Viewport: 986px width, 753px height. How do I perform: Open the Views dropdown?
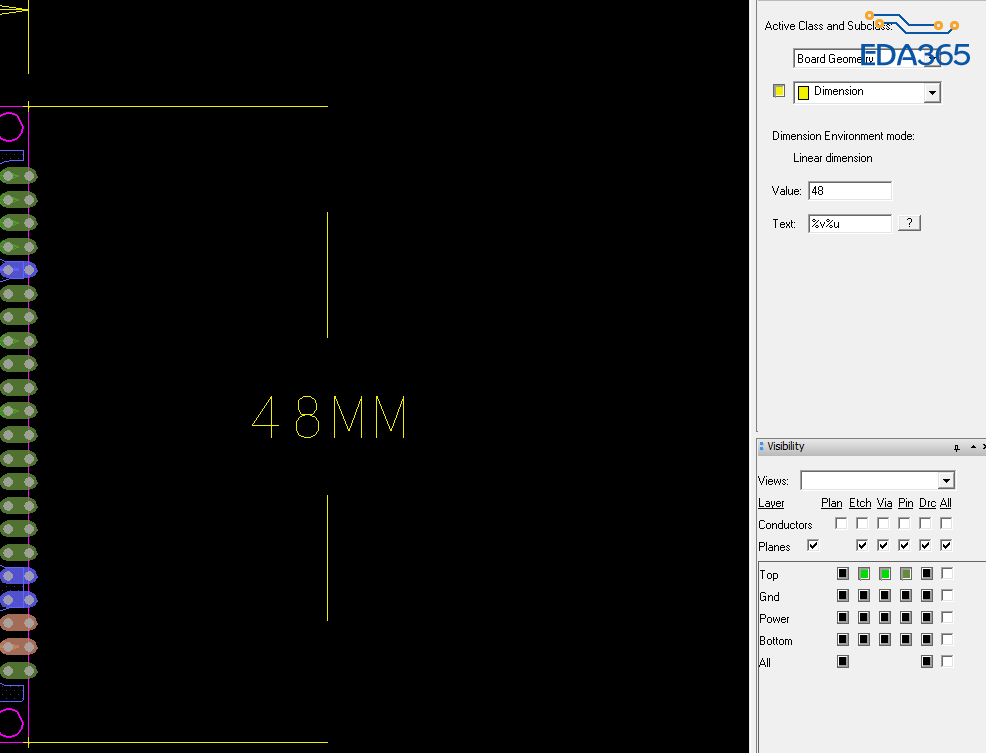pos(946,481)
